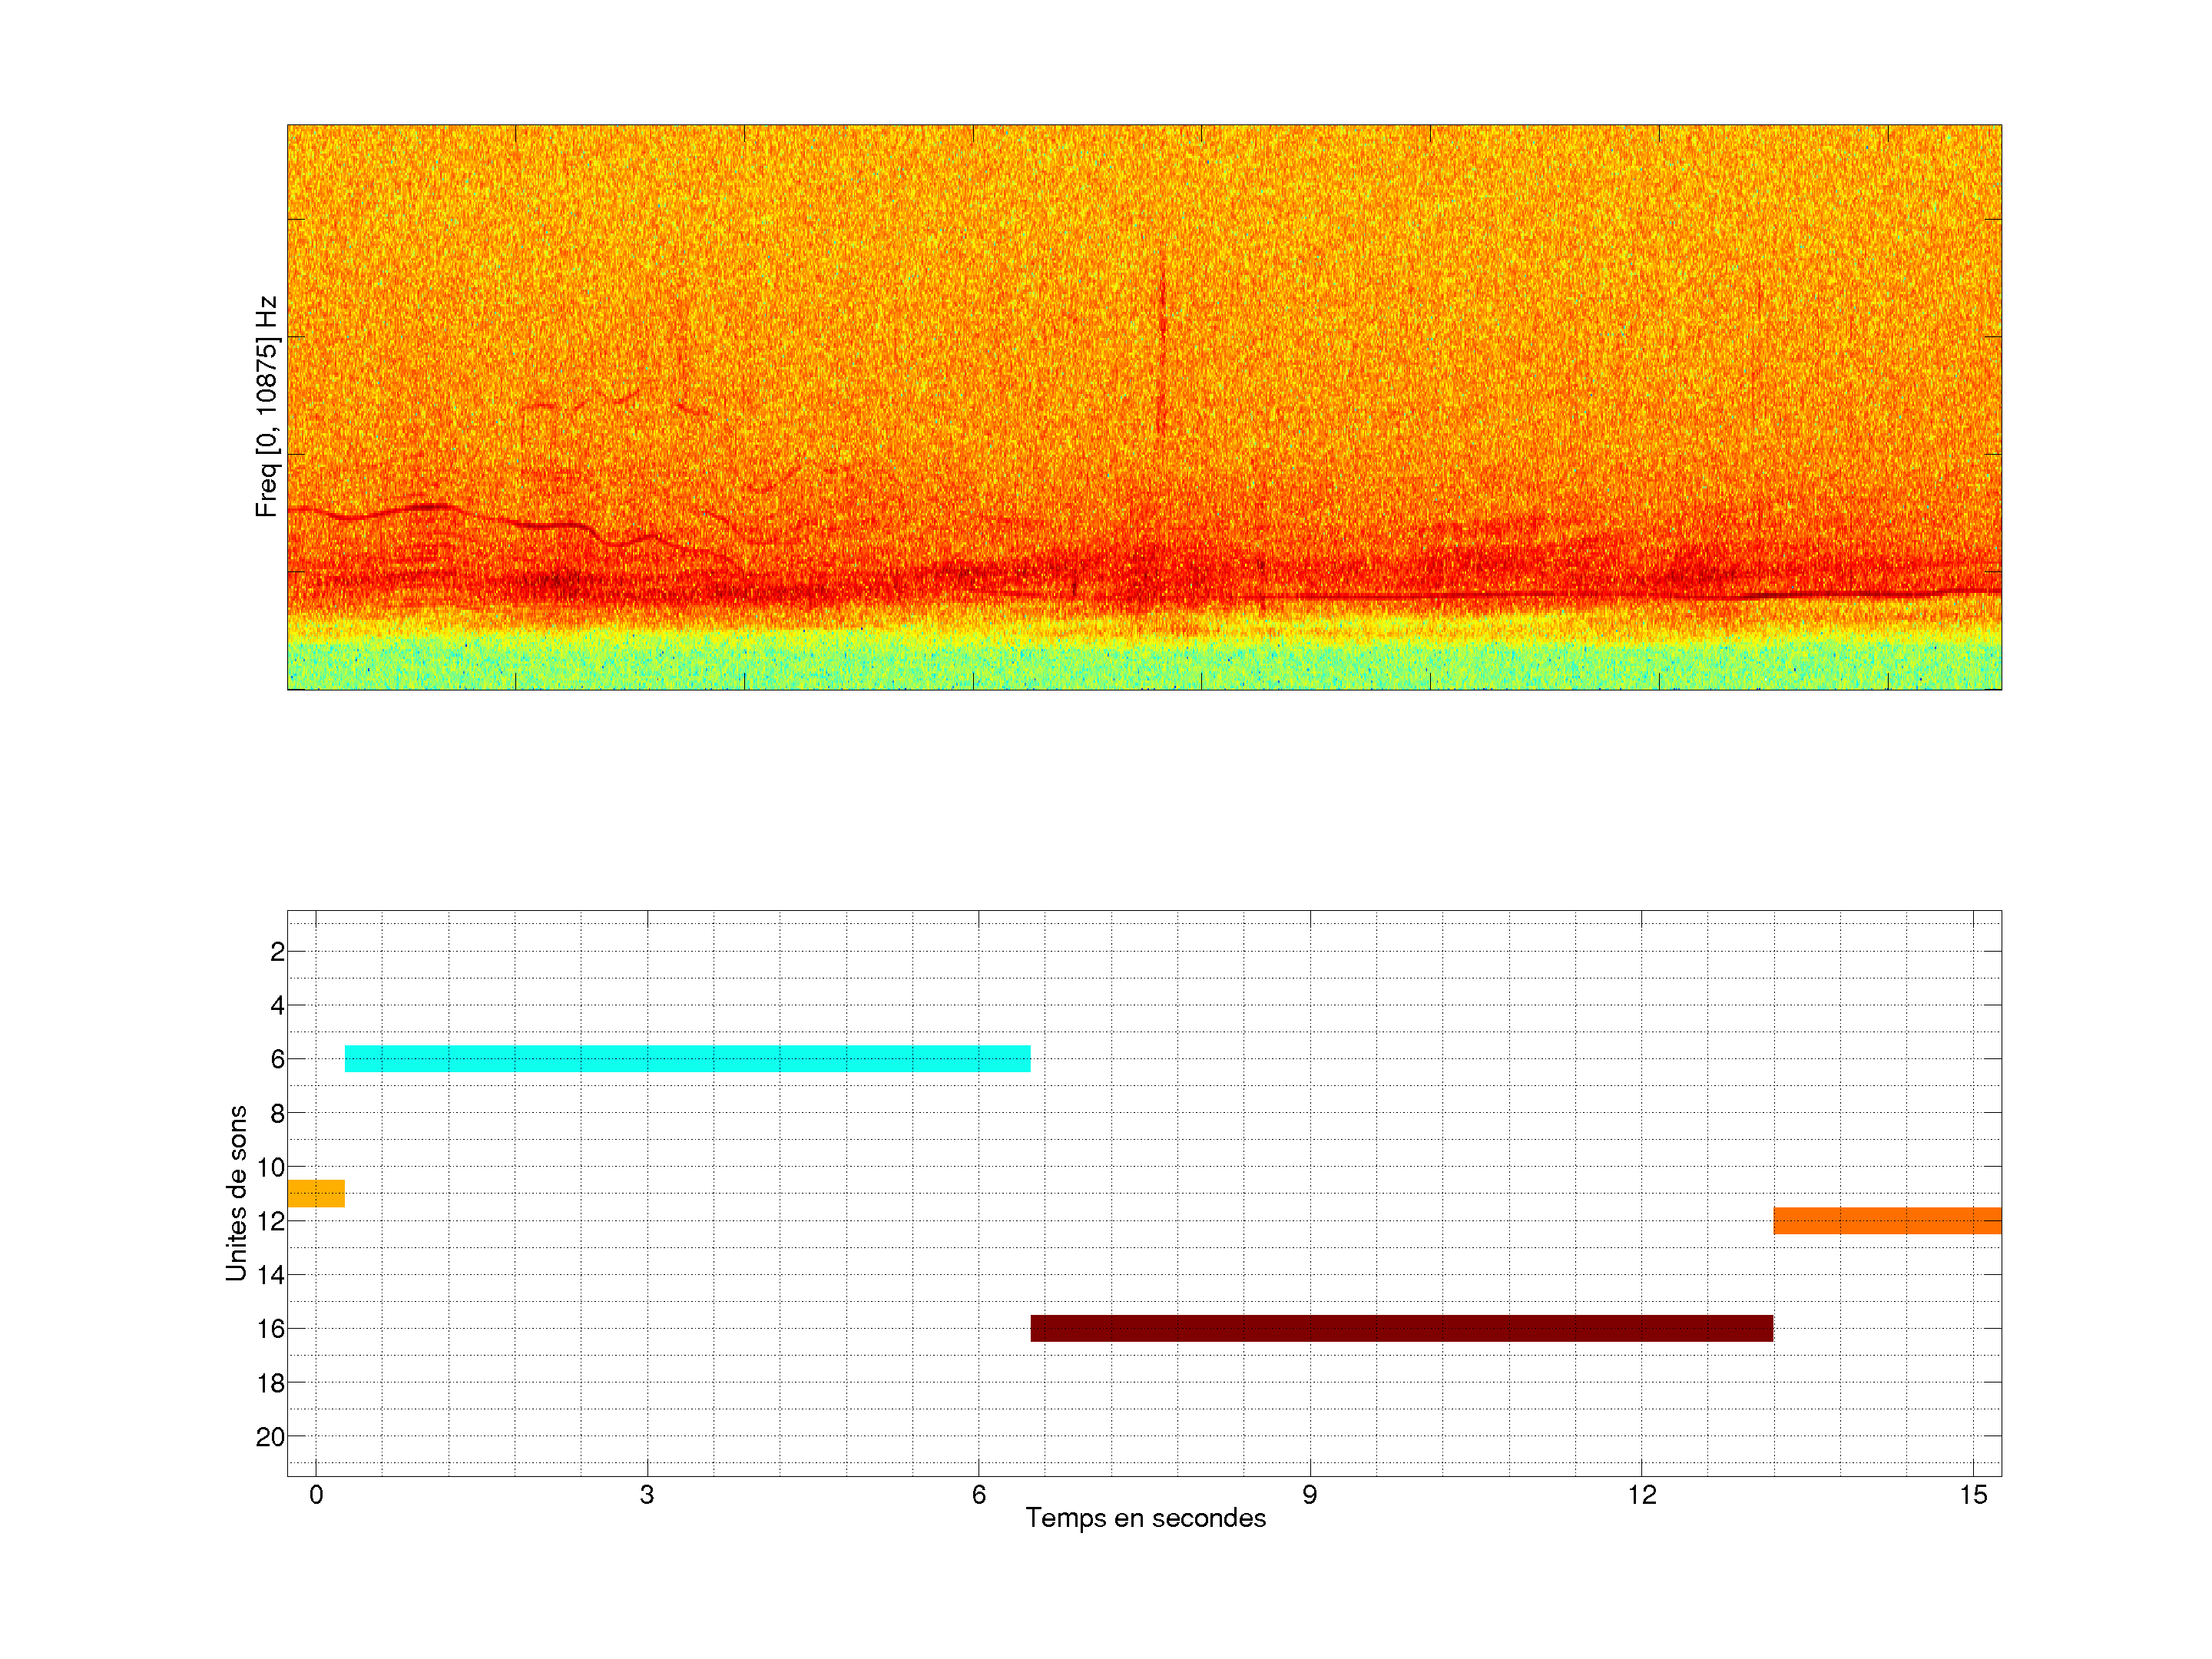Screen dimensions: 2212x1659
Task: Click the y-axis tick label 10
Action: (270, 1167)
